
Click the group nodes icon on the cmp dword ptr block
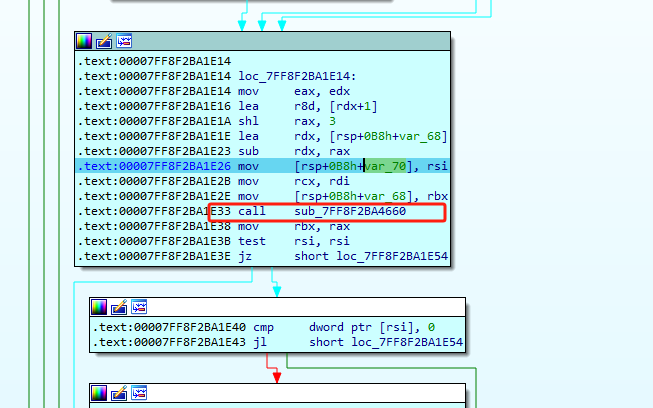click(x=139, y=307)
